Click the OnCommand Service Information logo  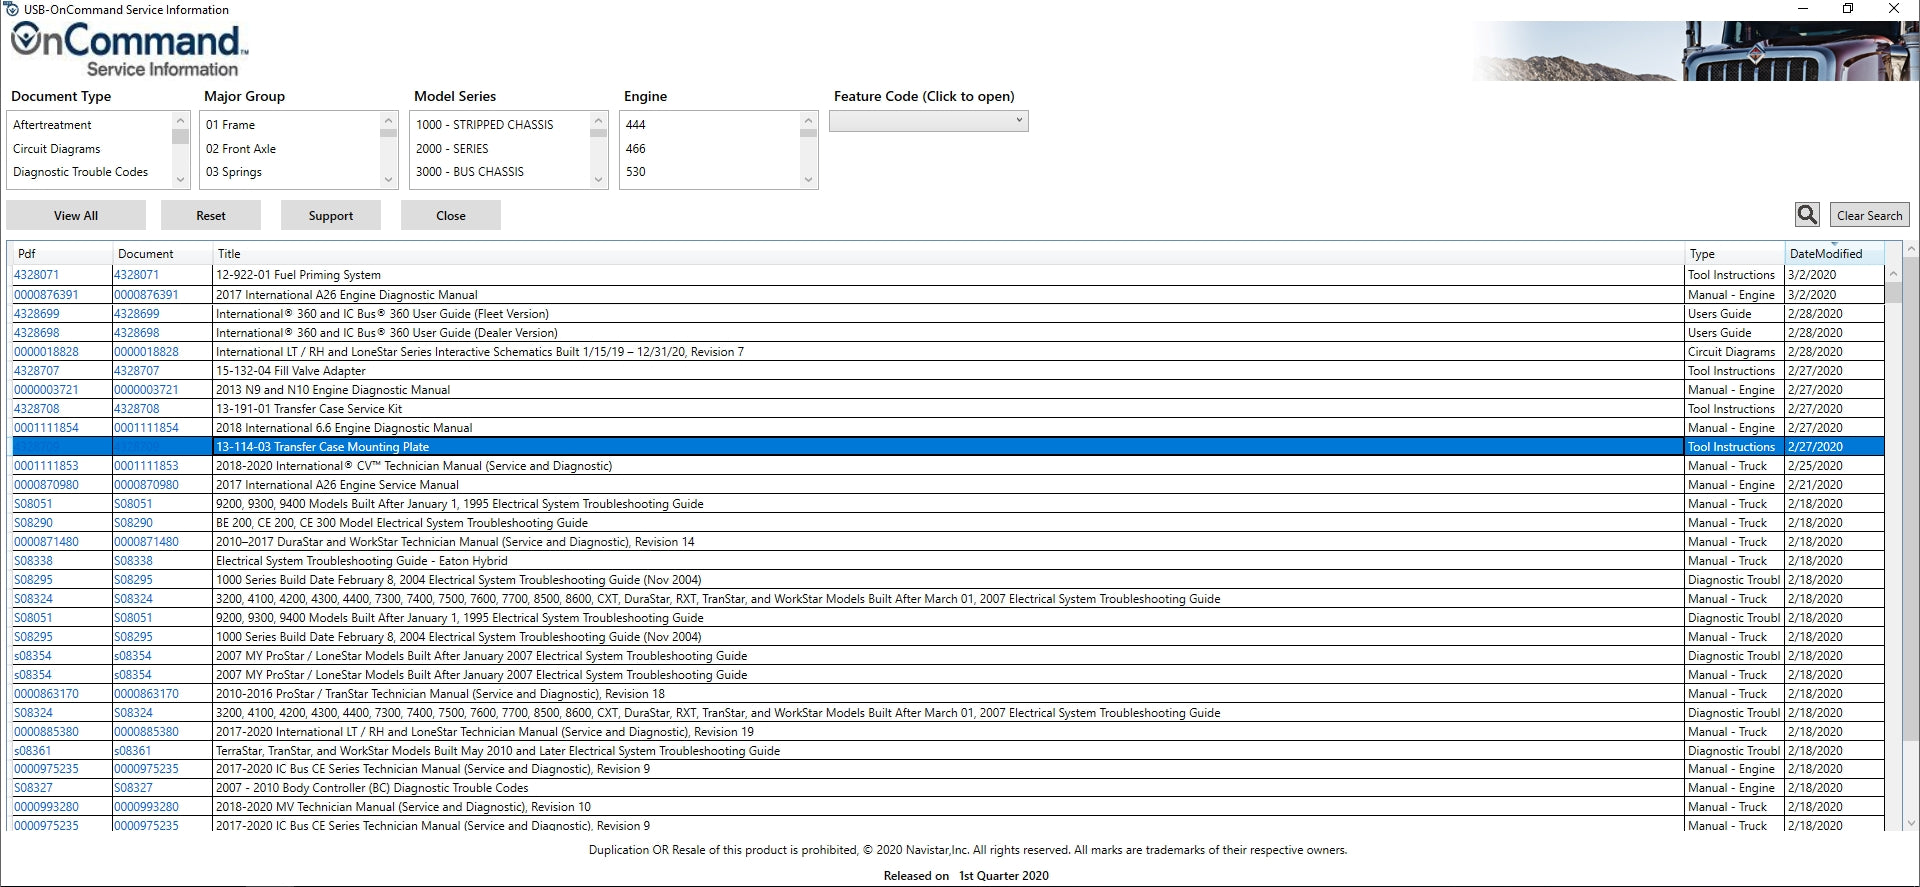click(129, 50)
